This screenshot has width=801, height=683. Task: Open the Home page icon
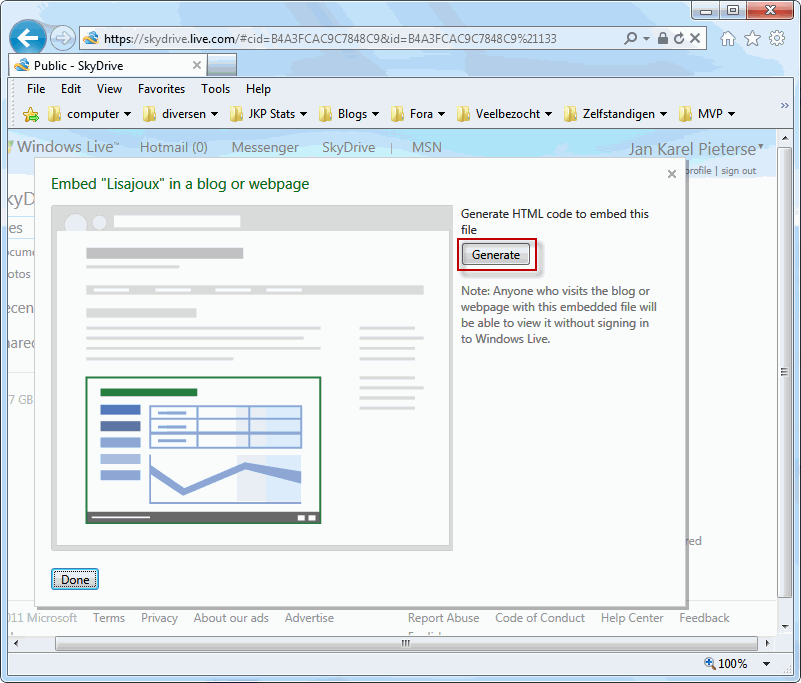pyautogui.click(x=728, y=38)
